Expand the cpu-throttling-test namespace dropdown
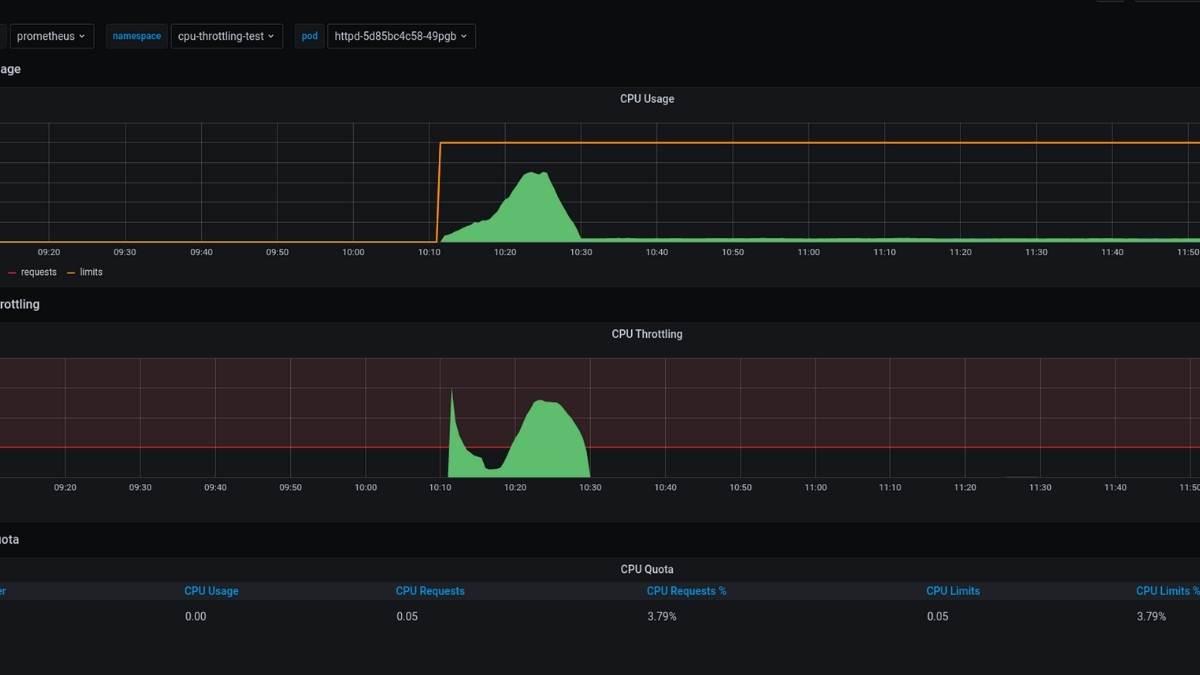 click(x=226, y=36)
